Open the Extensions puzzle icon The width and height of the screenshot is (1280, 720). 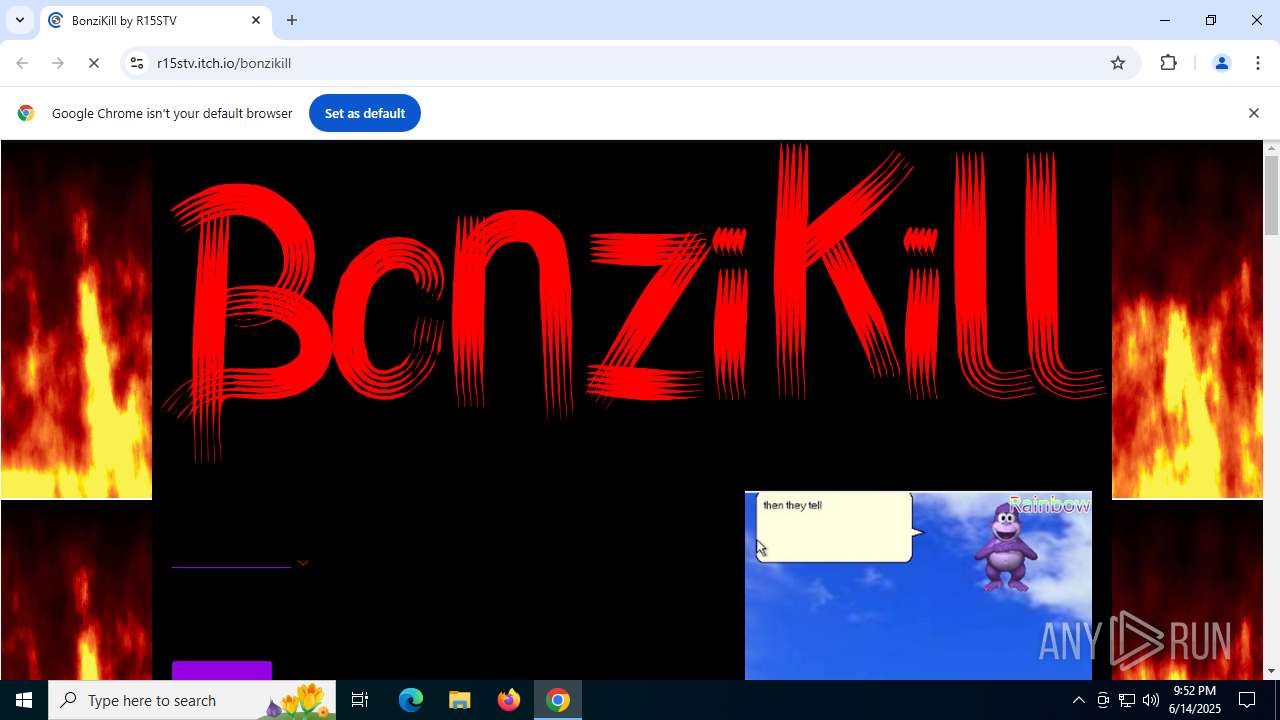1168,63
